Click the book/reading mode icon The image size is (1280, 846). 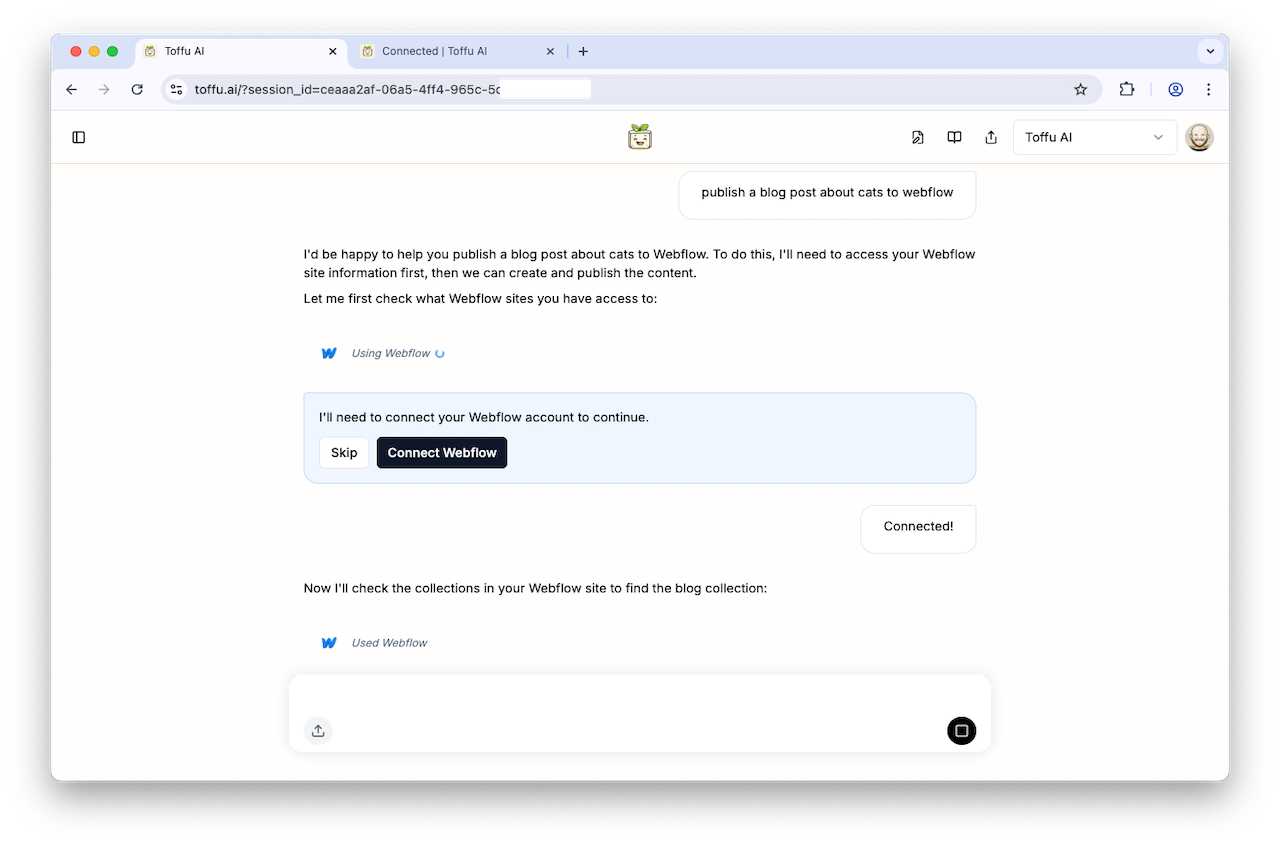pos(954,137)
